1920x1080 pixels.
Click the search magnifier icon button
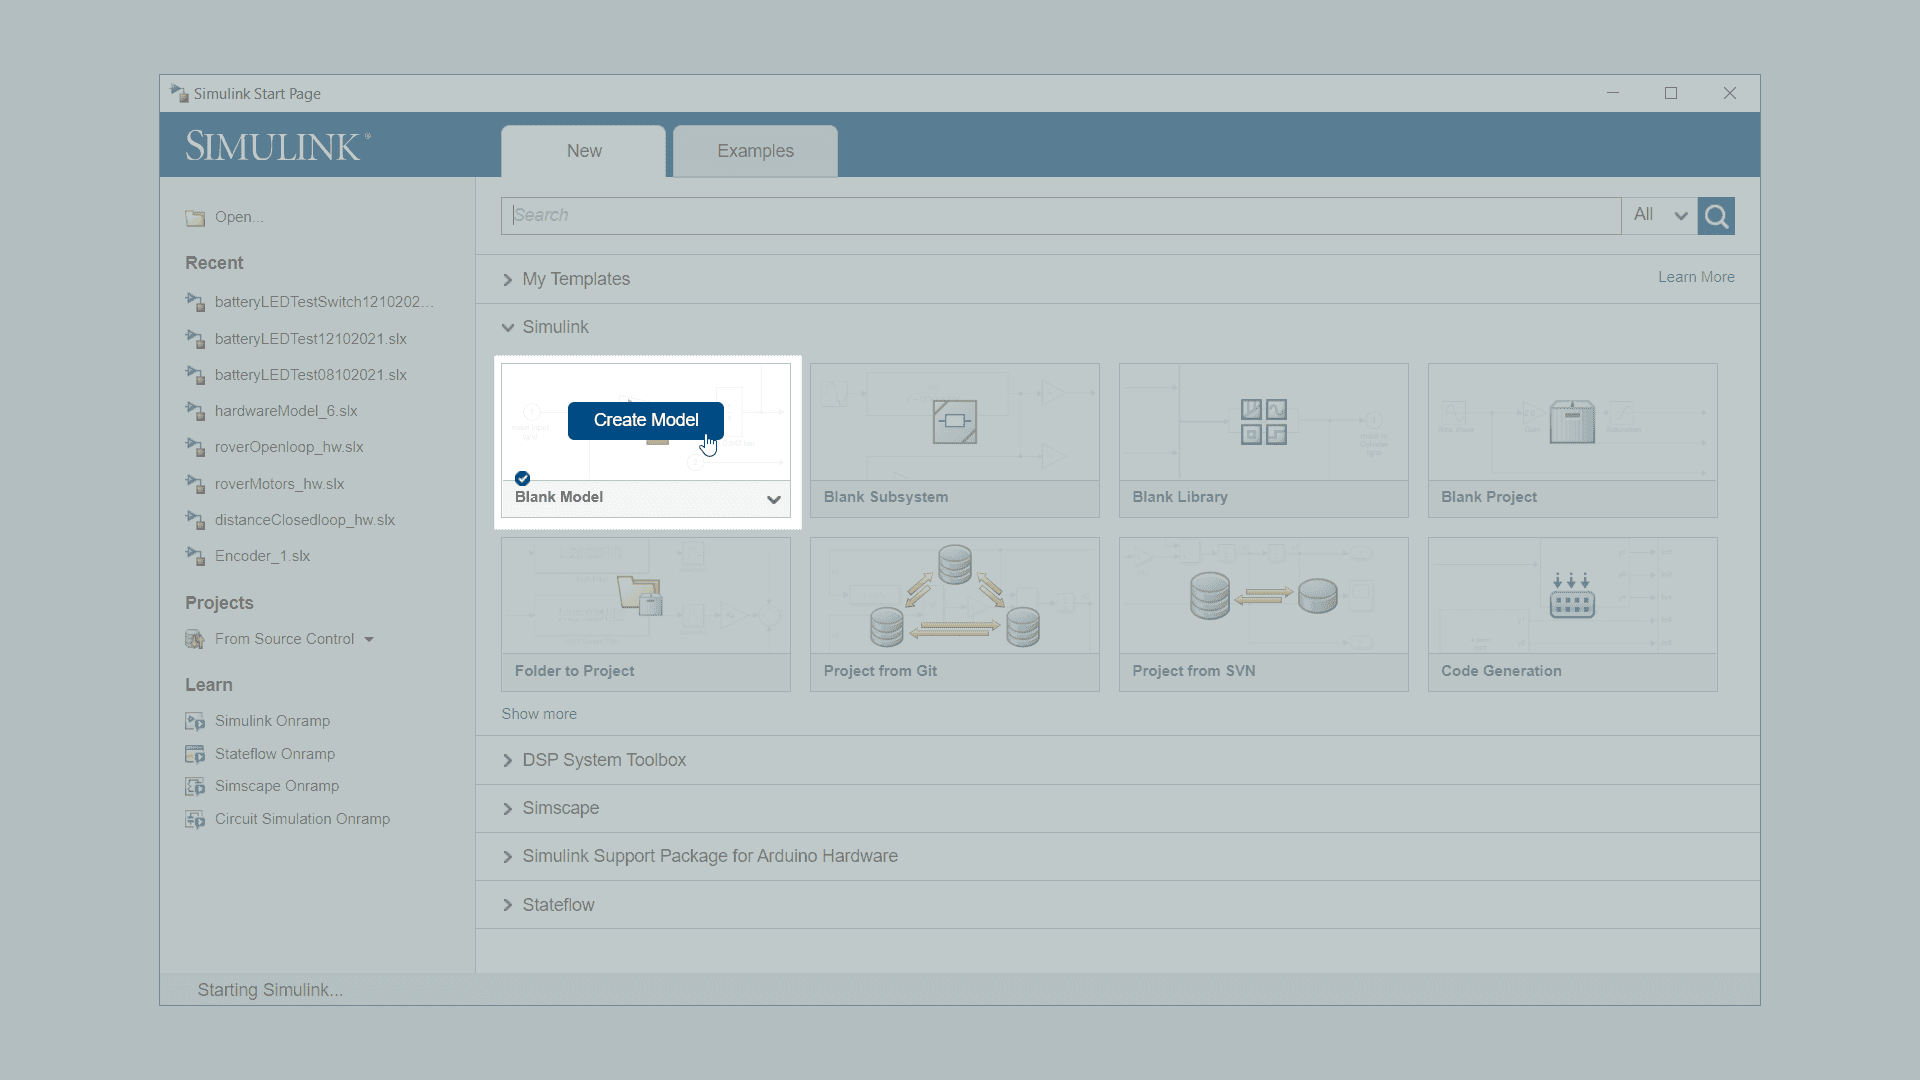point(1716,216)
